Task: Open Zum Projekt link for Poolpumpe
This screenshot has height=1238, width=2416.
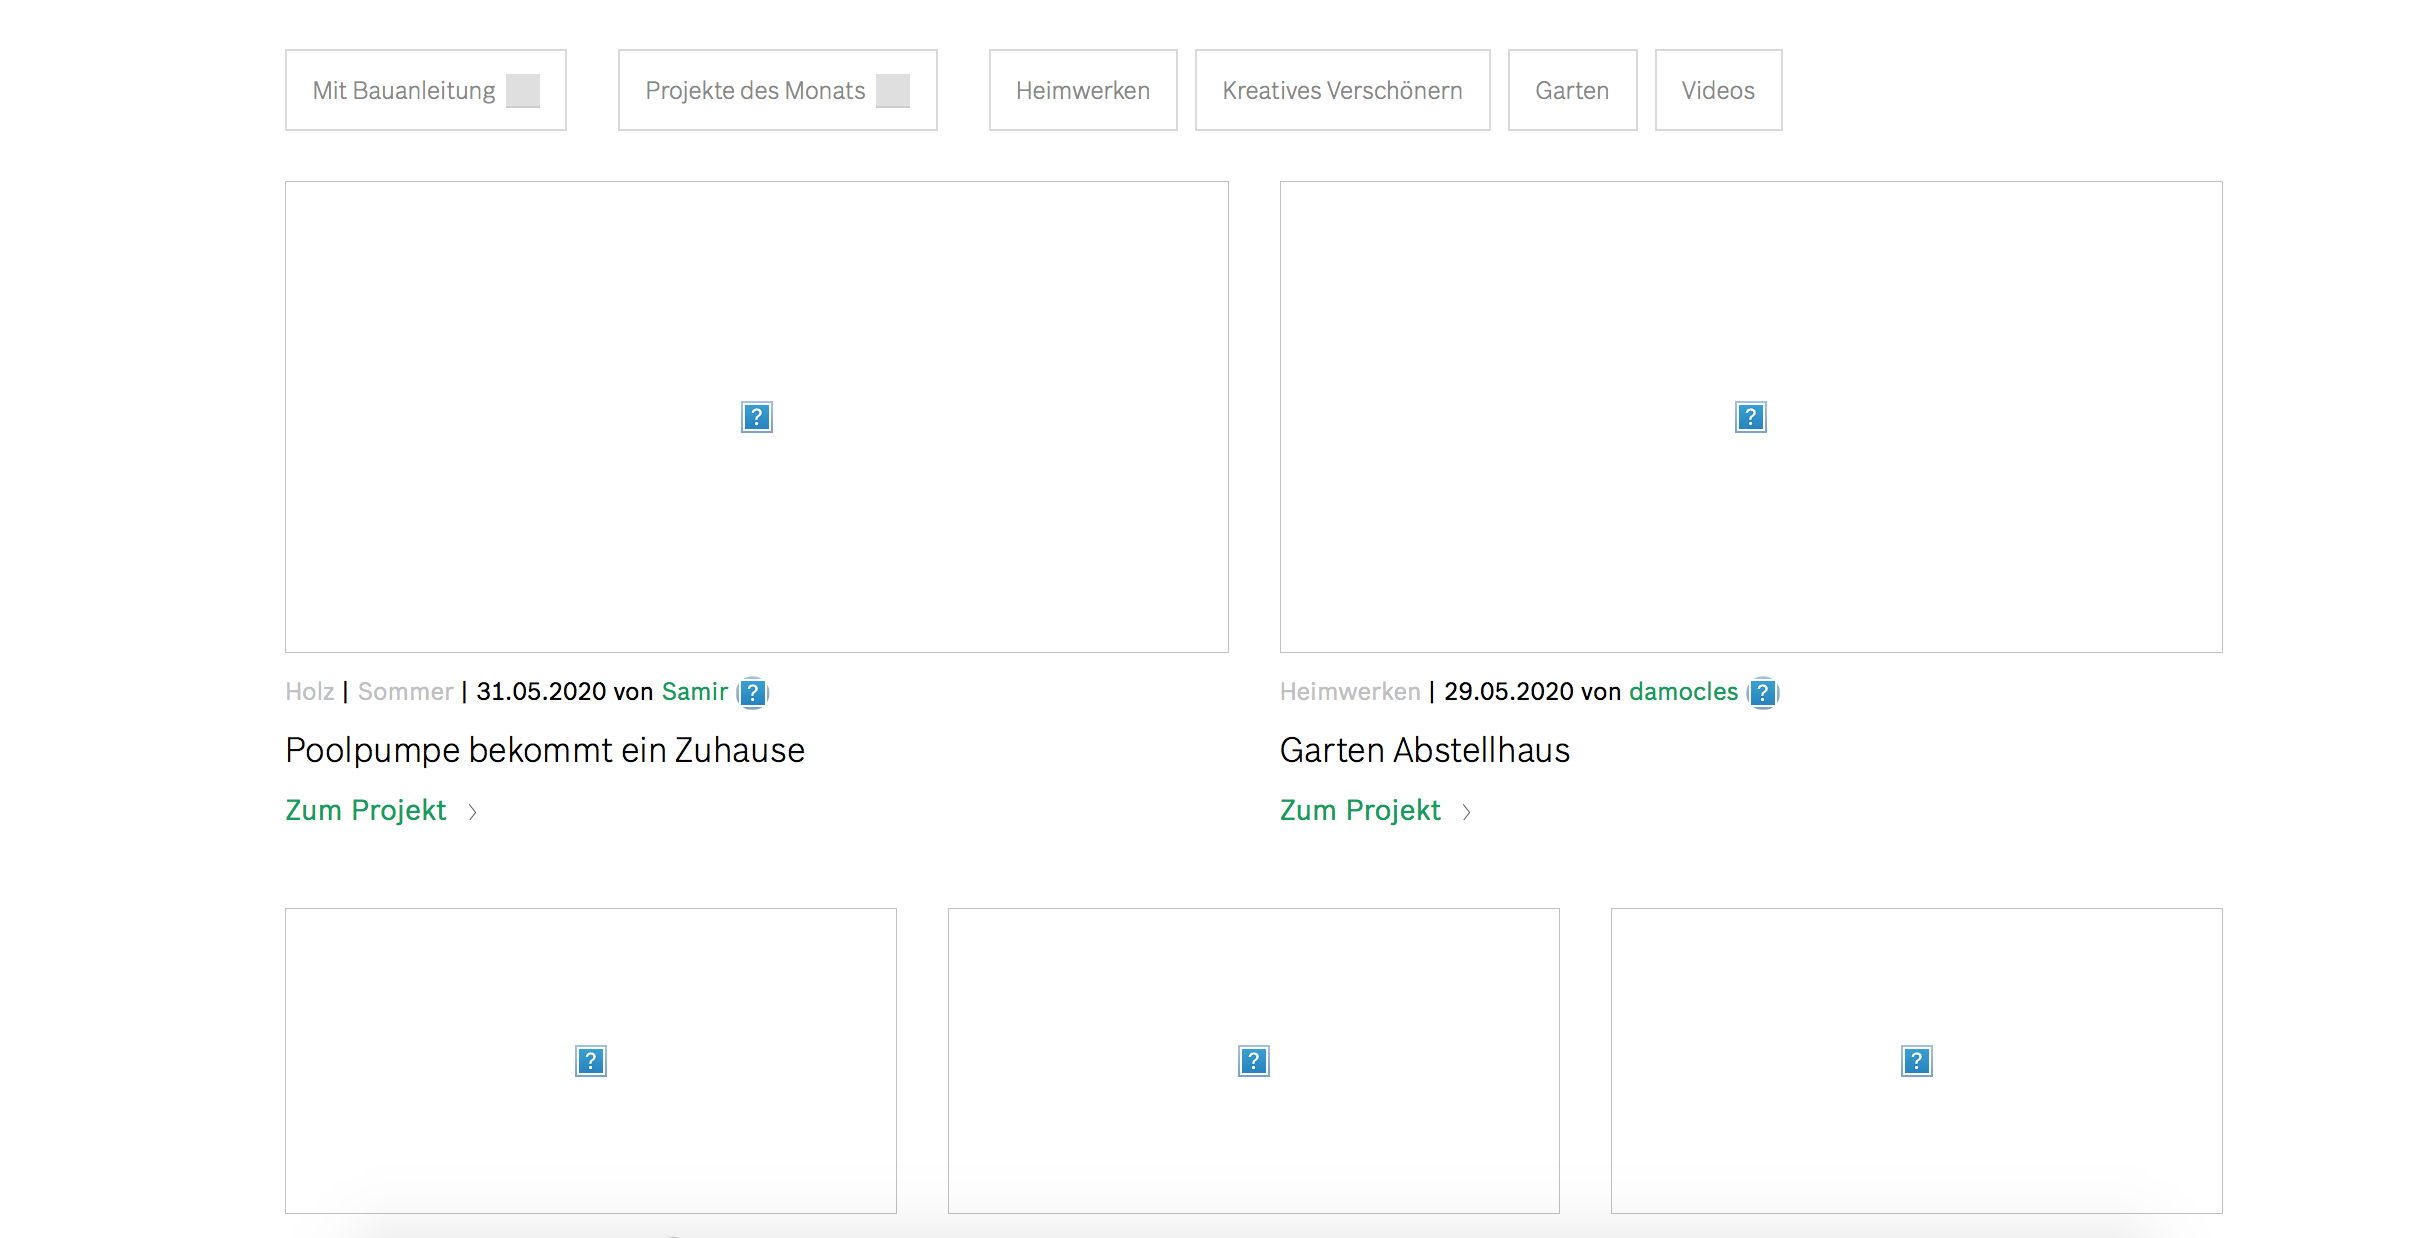Action: 365,810
